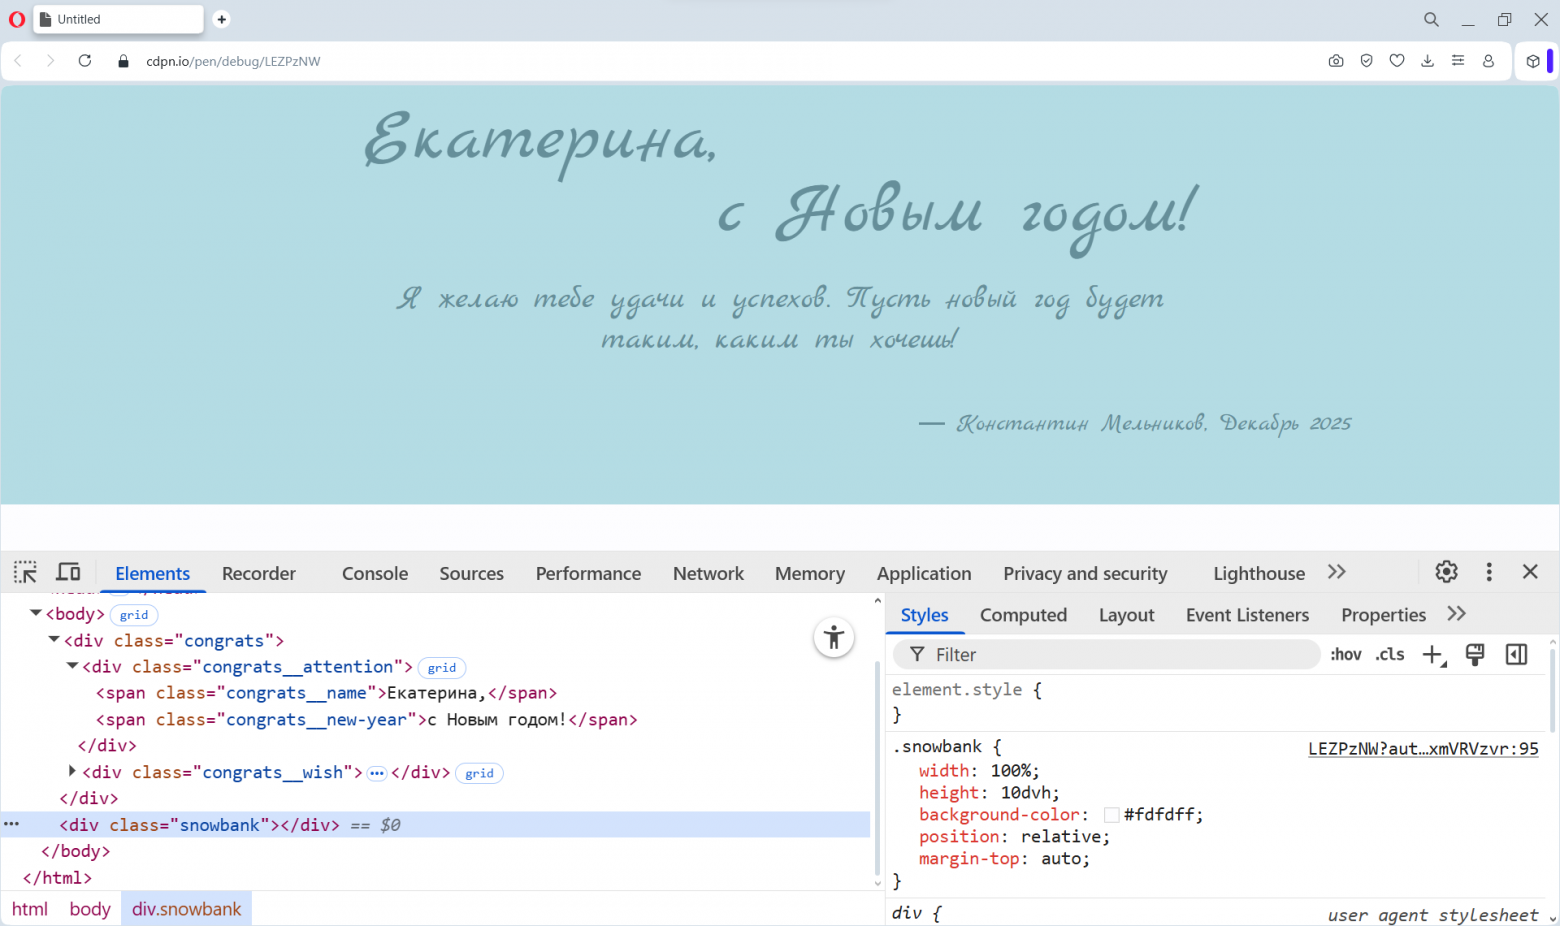
Task: Toggle the computed styles sidebar icon
Action: 1516,655
